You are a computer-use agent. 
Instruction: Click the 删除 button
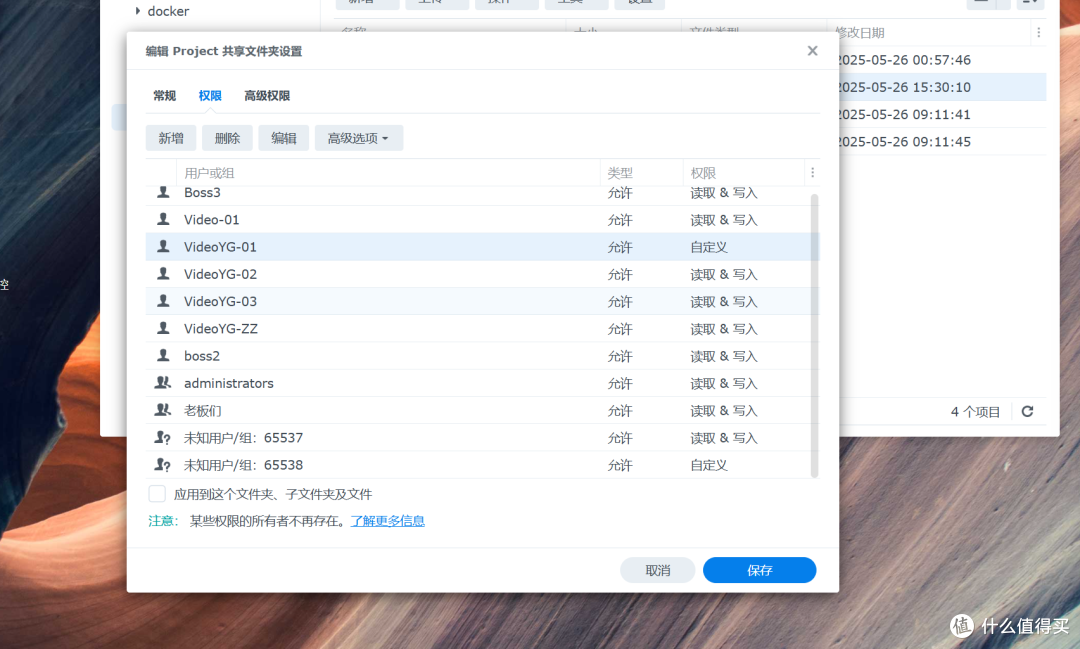click(227, 138)
